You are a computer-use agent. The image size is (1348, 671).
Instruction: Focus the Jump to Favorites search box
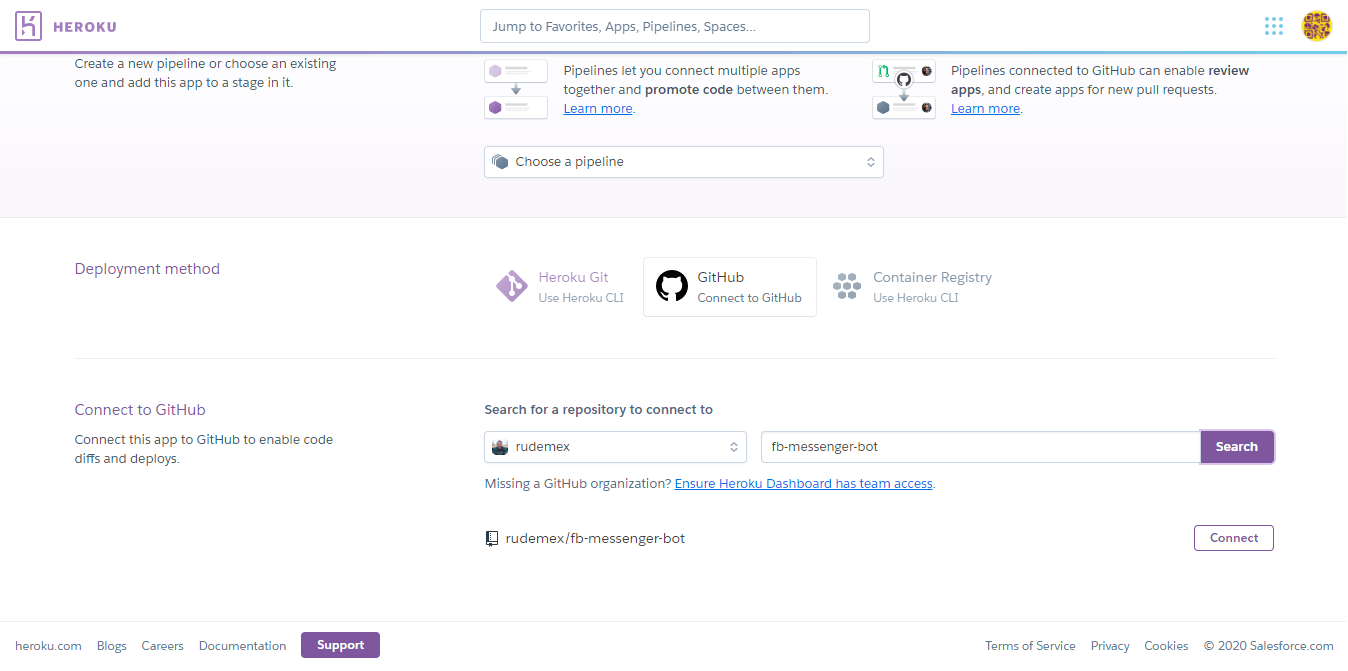(x=675, y=26)
